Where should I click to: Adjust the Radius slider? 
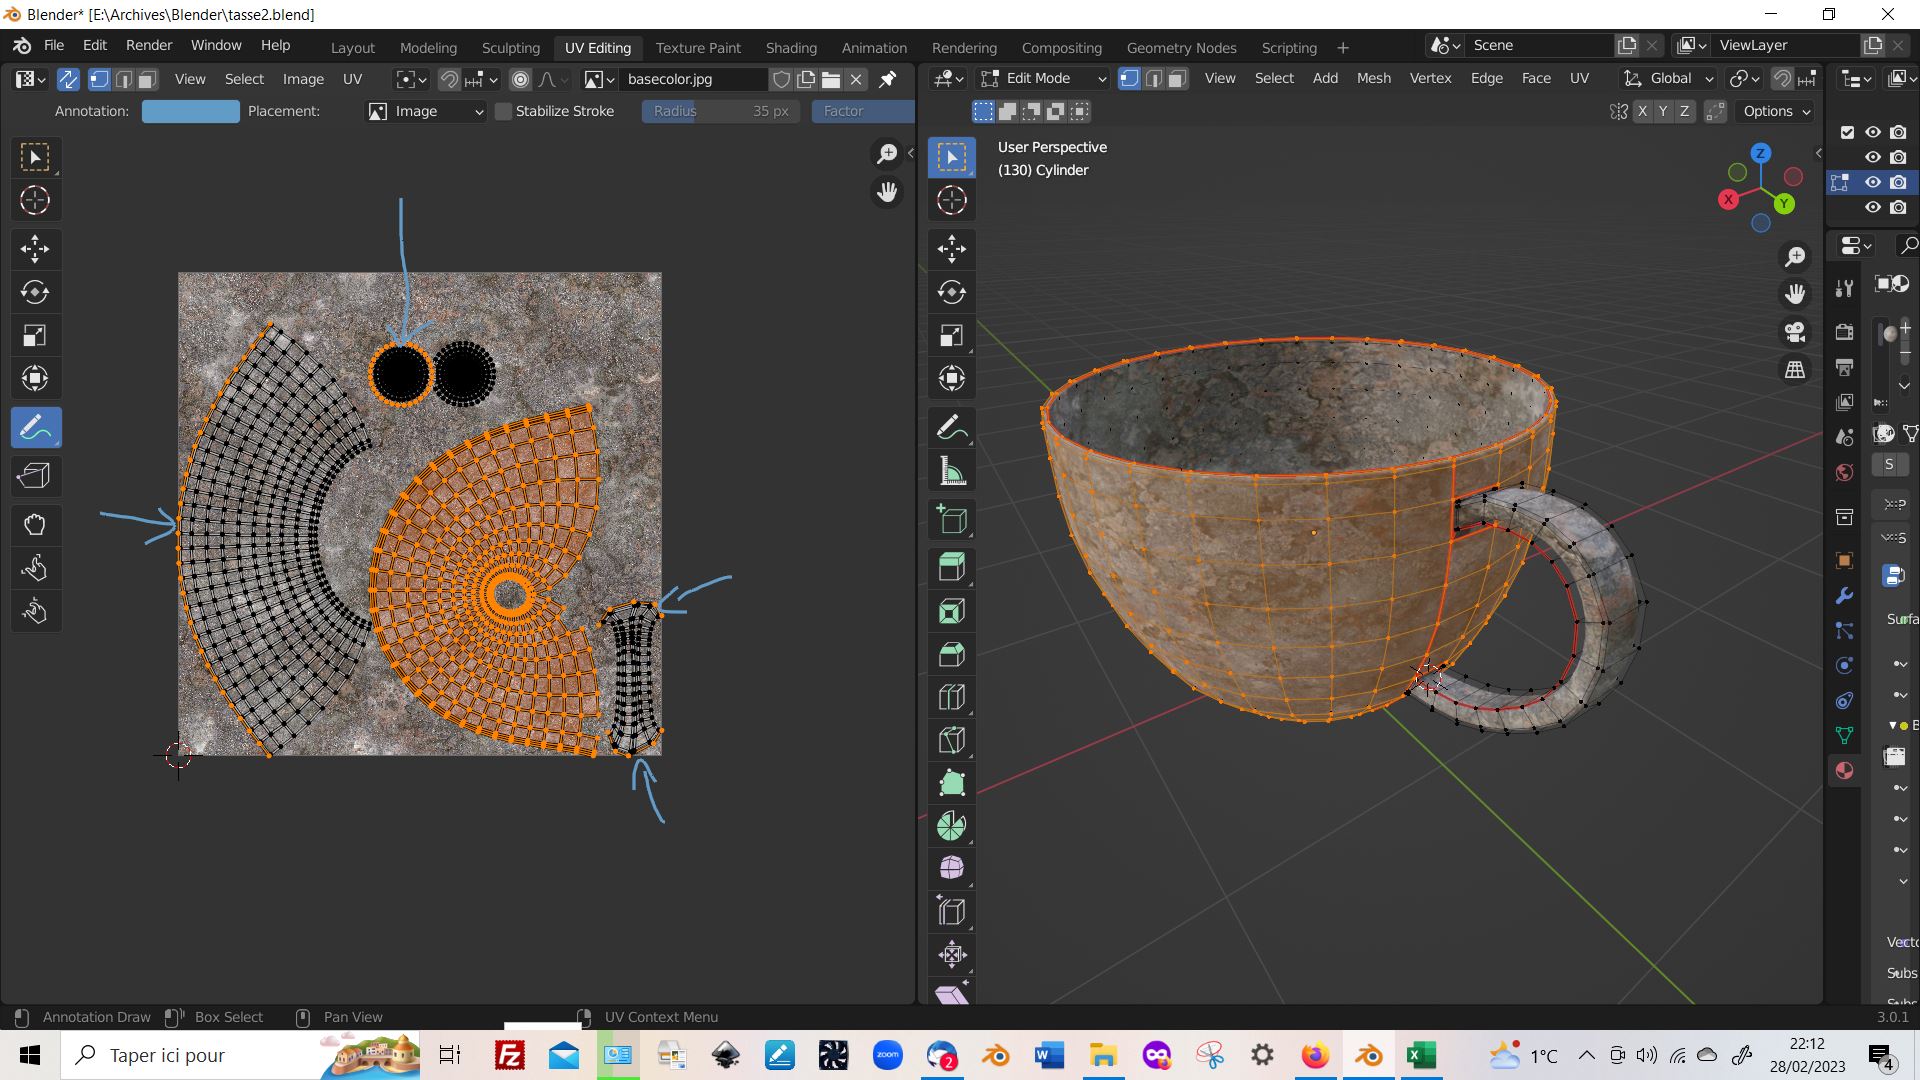click(721, 111)
